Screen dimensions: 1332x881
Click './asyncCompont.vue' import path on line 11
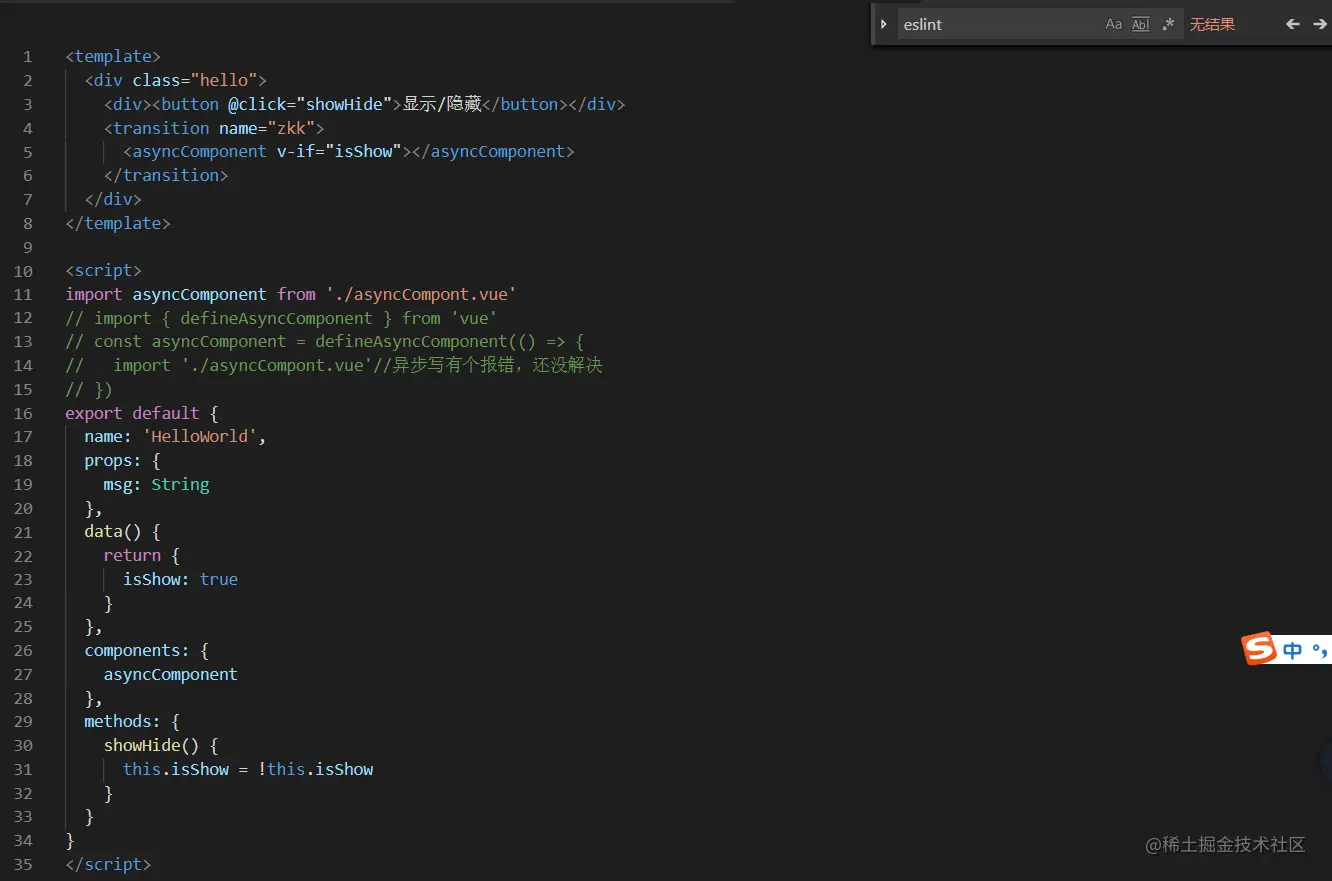tap(421, 294)
